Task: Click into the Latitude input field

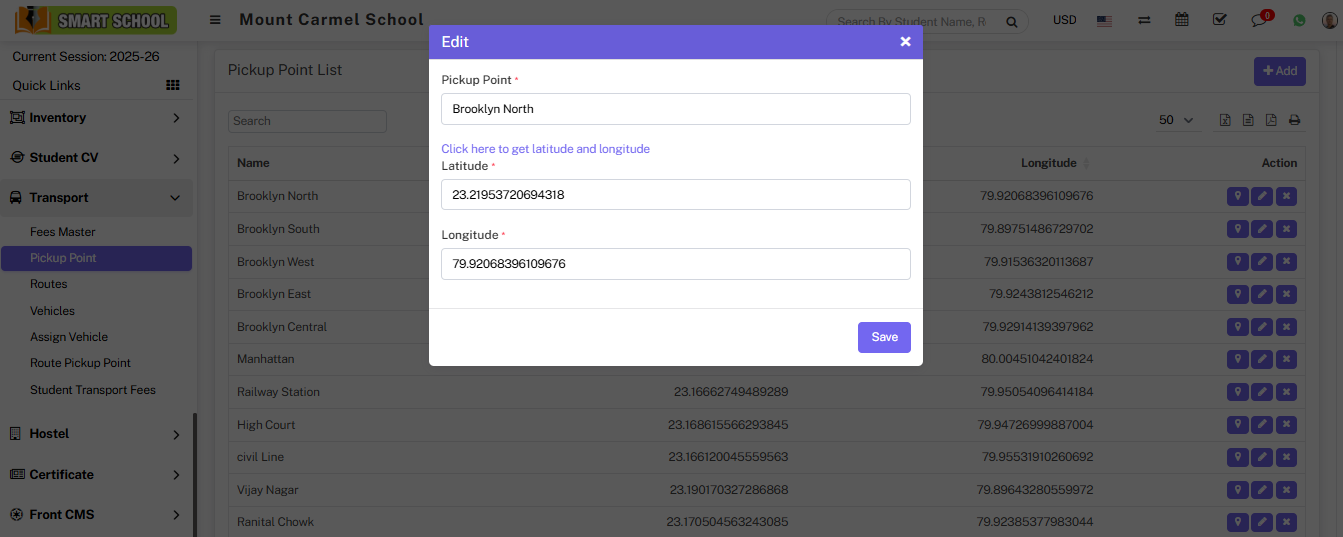Action: (675, 195)
